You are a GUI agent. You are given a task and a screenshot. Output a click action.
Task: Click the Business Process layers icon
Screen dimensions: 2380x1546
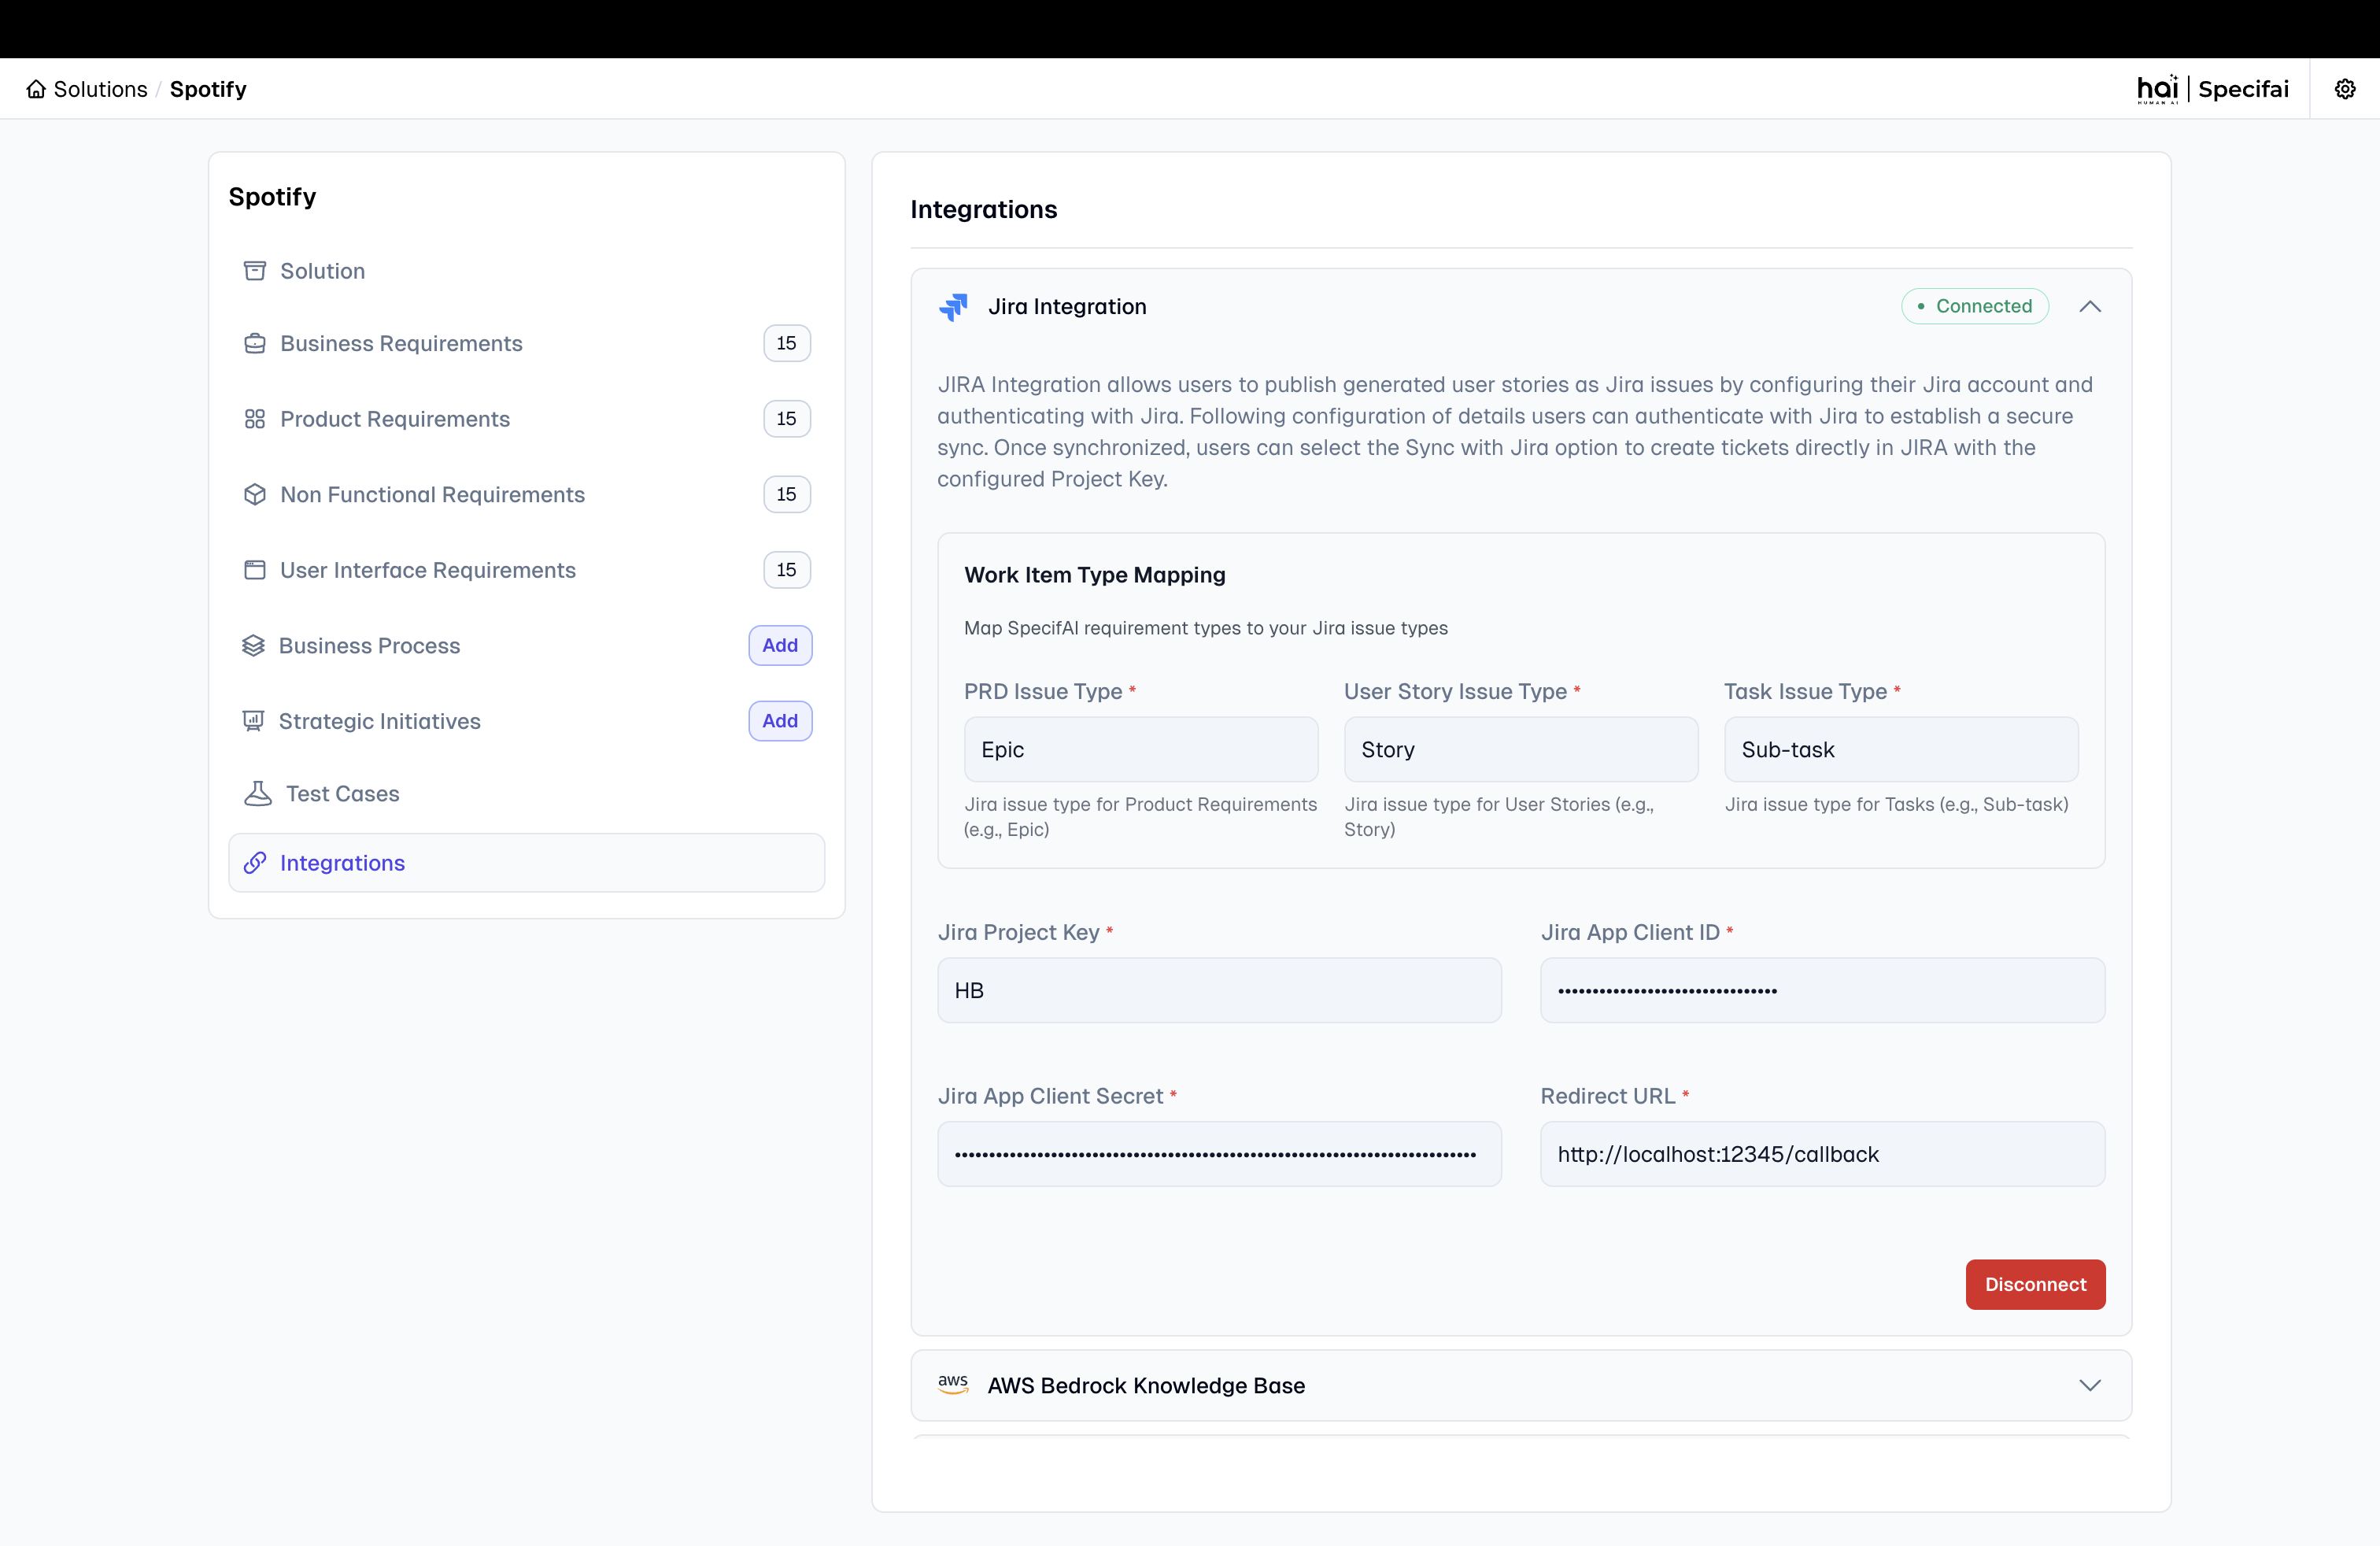[x=253, y=645]
